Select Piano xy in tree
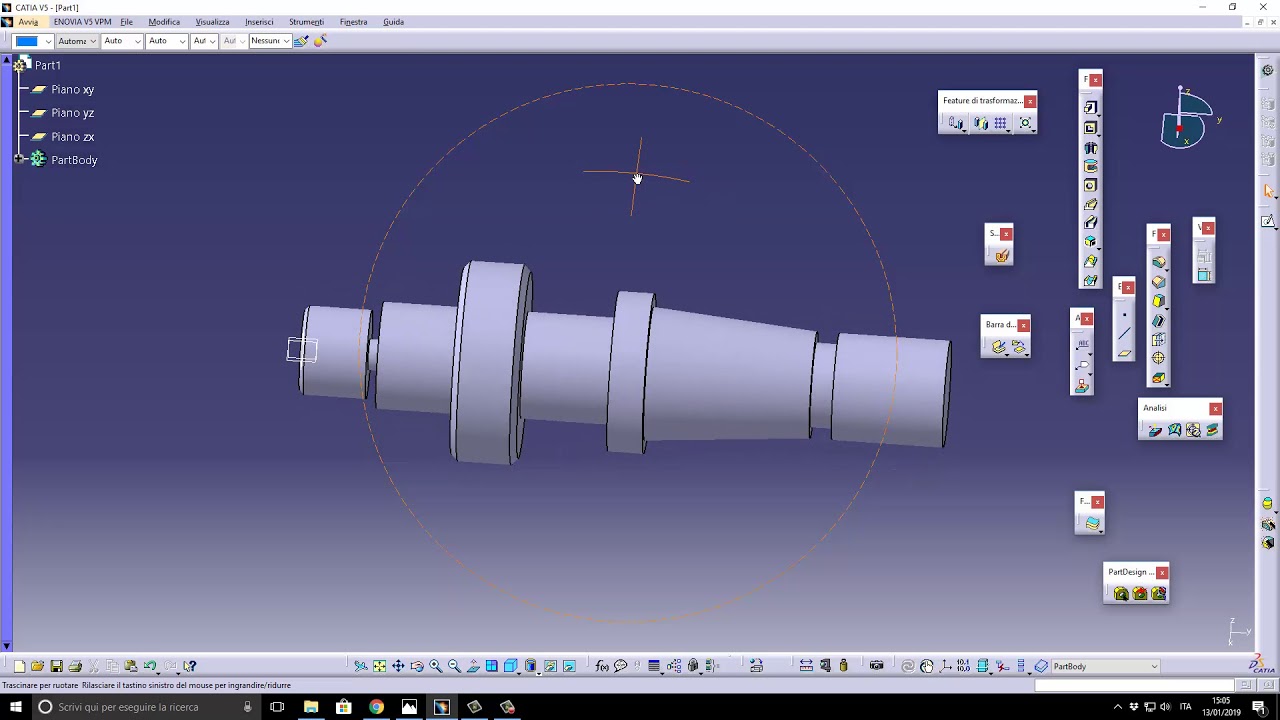This screenshot has height=720, width=1280. 72,89
